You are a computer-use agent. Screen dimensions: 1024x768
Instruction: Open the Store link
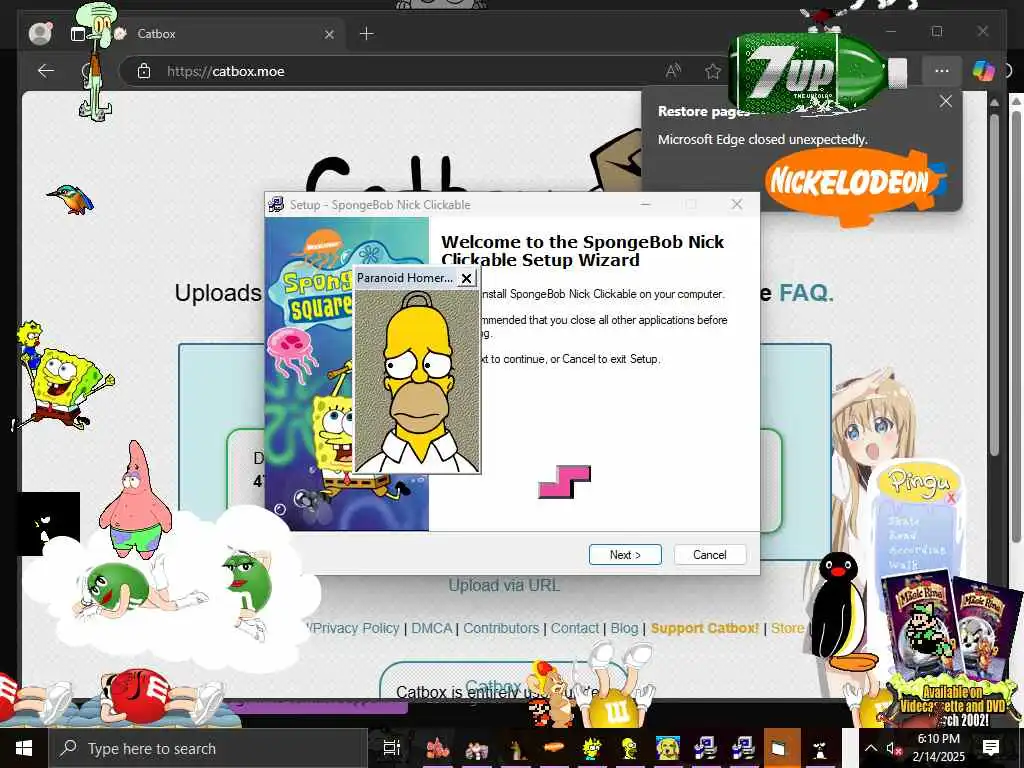[x=787, y=628]
